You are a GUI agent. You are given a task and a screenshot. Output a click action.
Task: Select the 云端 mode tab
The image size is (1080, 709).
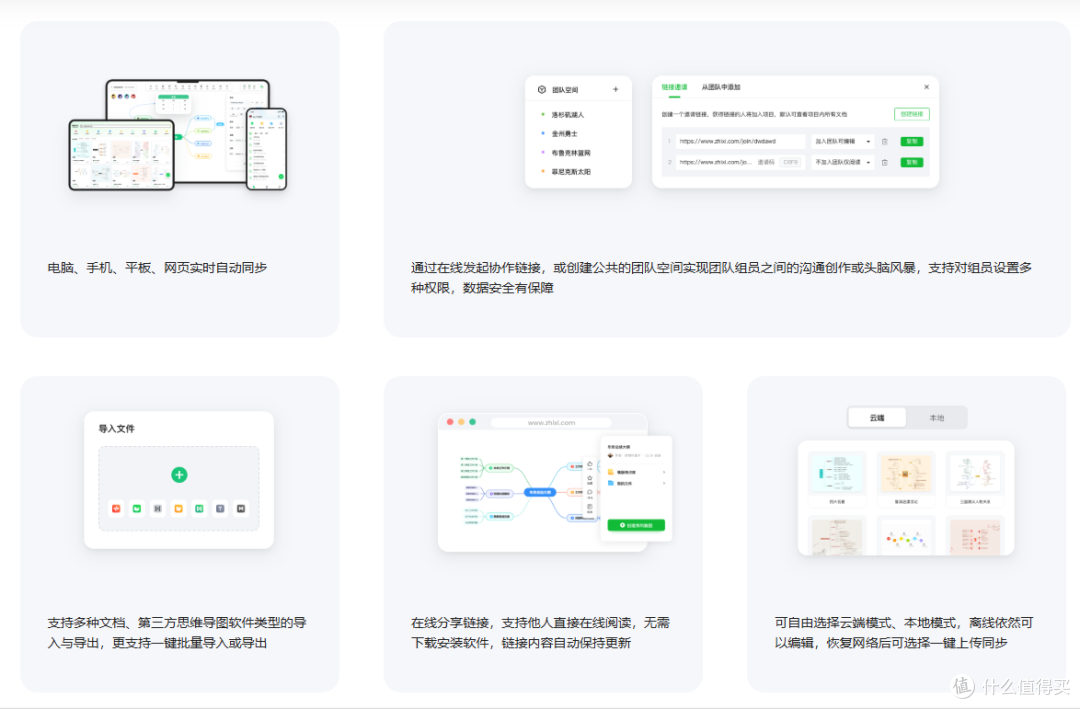(x=877, y=418)
